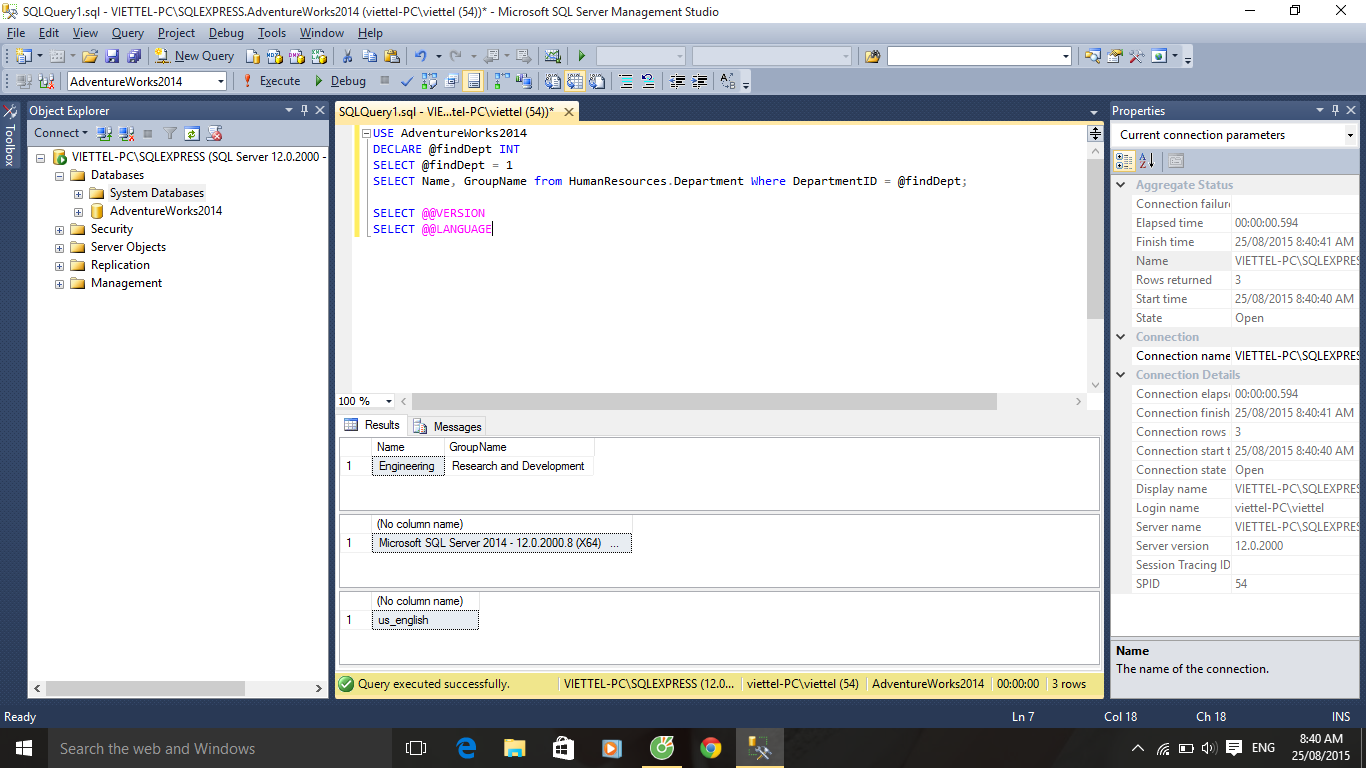Click the Results to Grid icon
Viewport: 1366px width, 768px height.
point(575,81)
